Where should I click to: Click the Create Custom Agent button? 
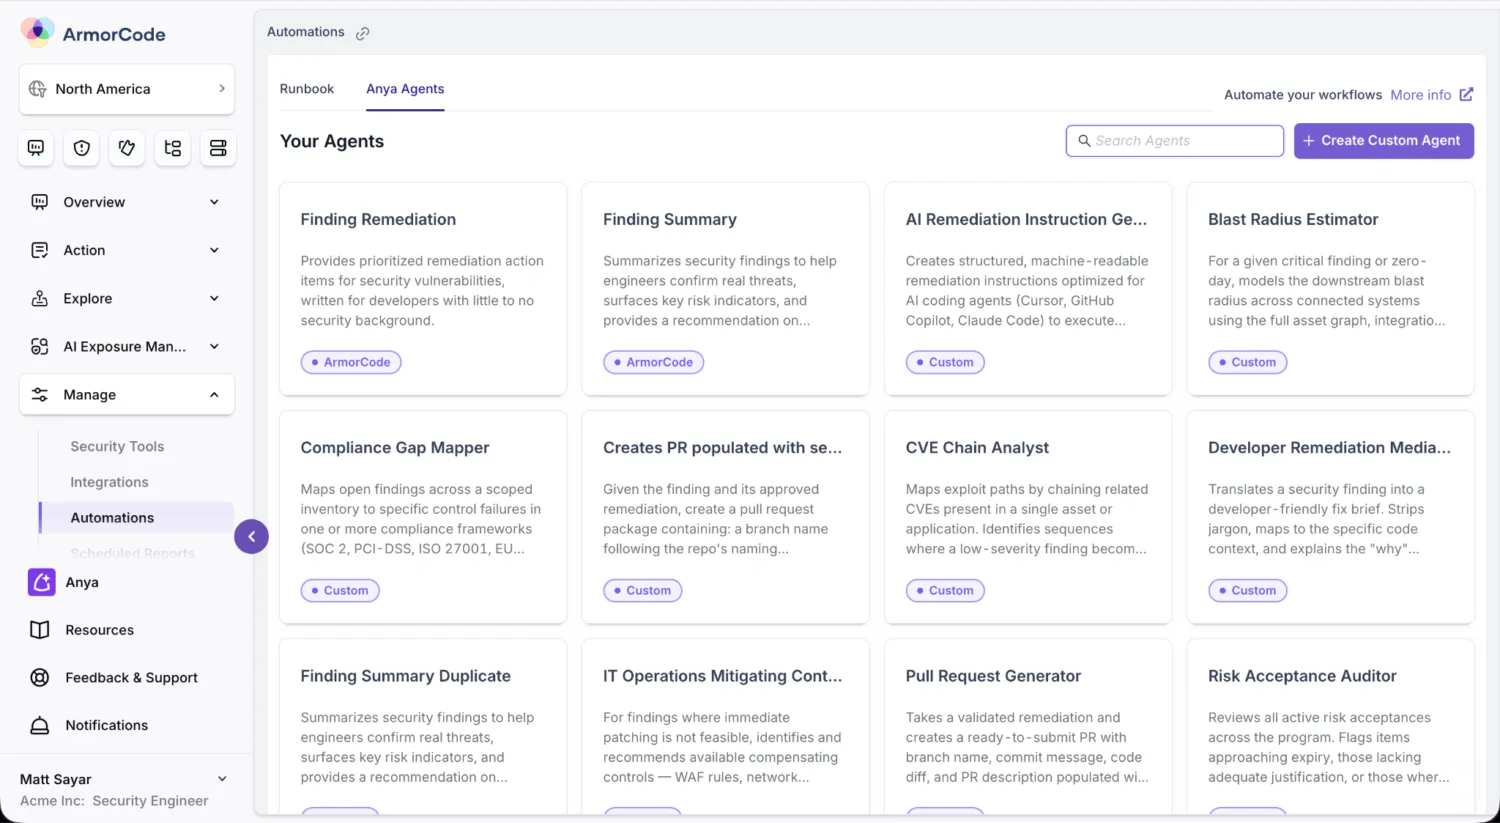(1384, 141)
